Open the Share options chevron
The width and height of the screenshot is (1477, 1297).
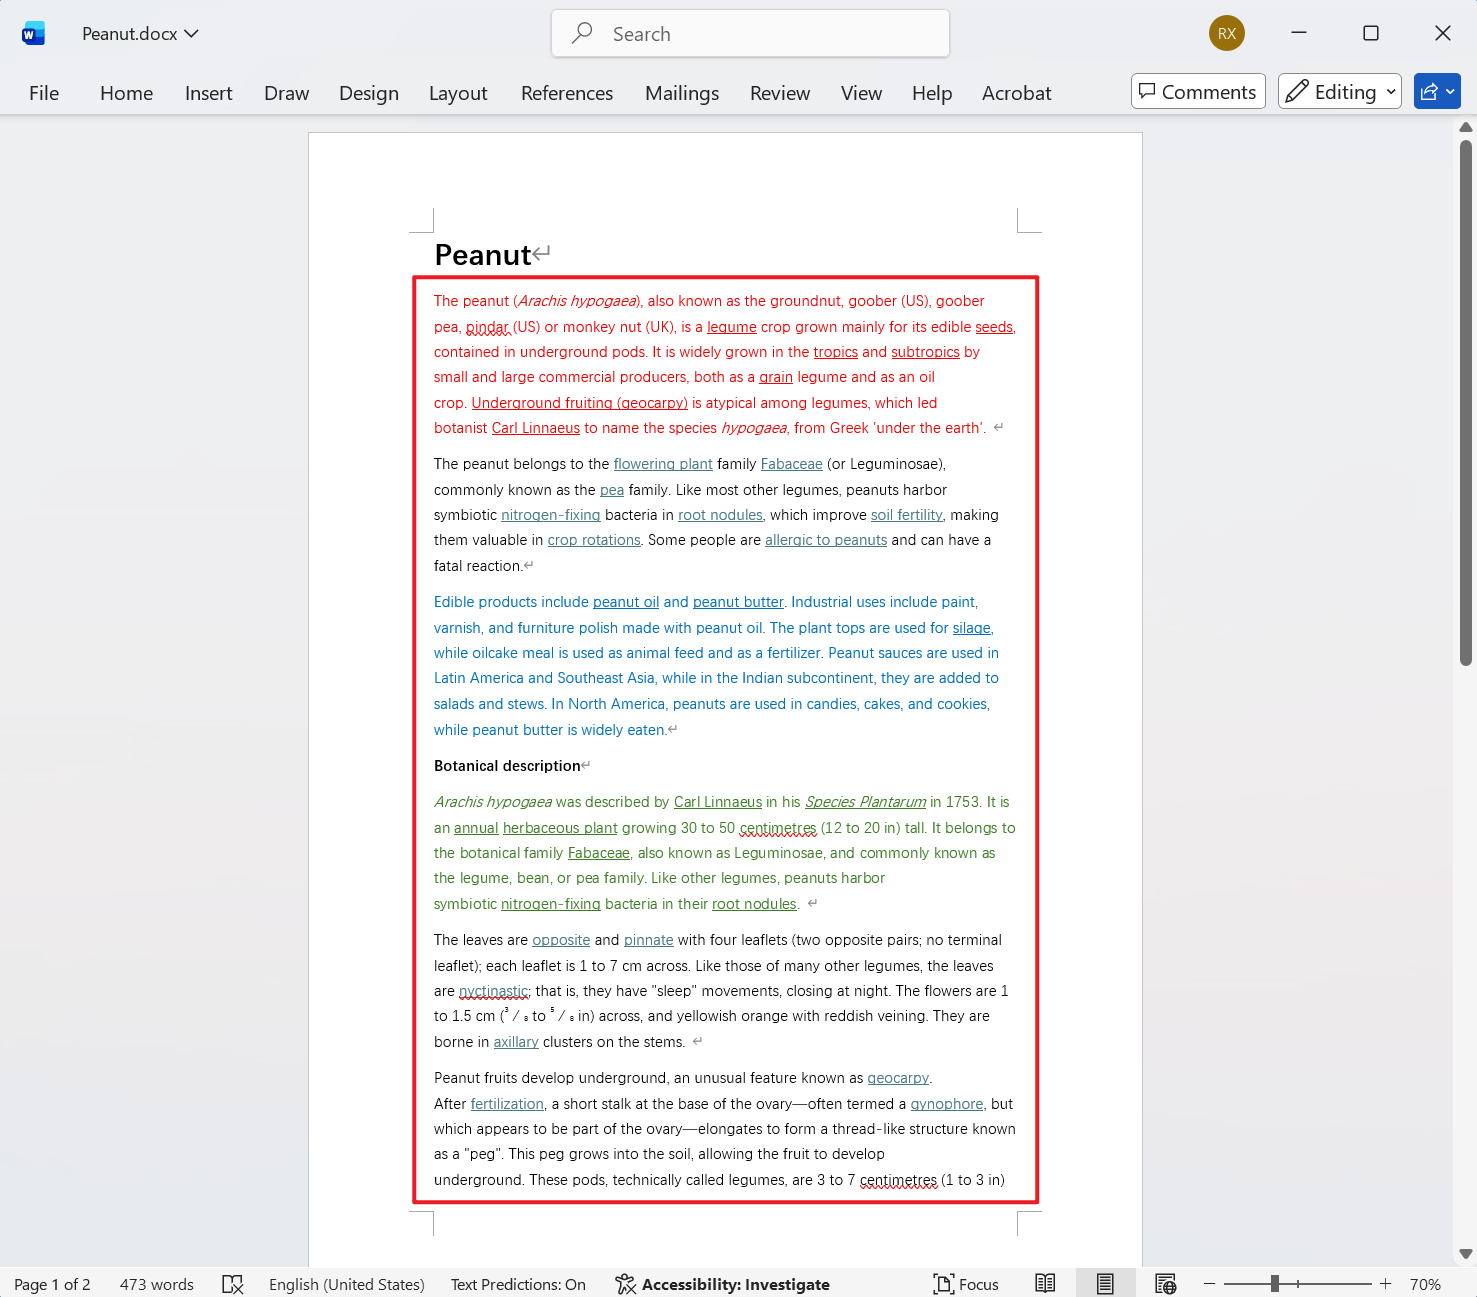[1449, 91]
